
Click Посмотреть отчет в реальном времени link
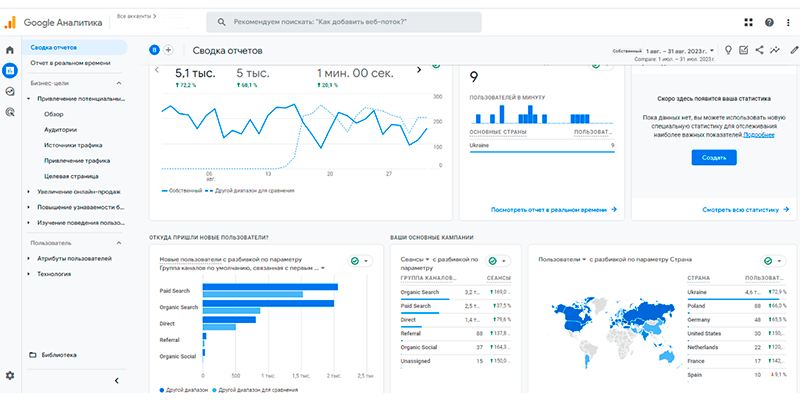click(x=554, y=210)
